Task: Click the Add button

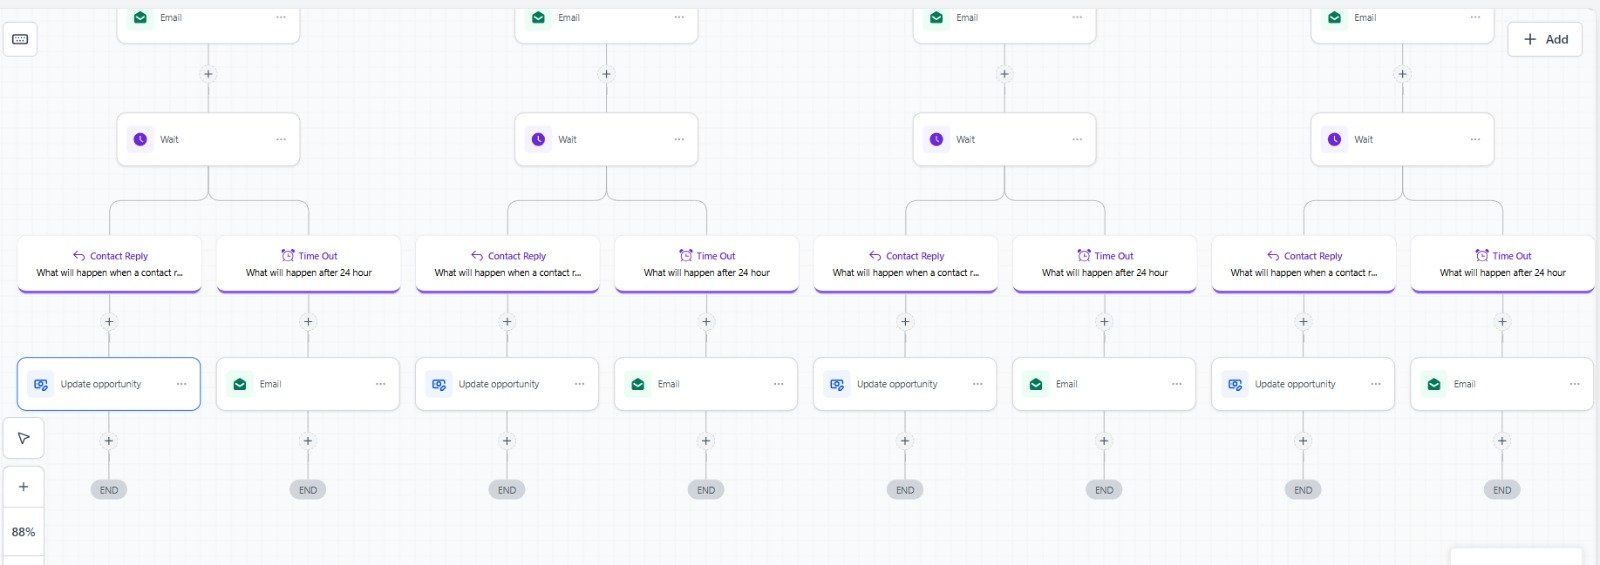Action: click(x=1545, y=39)
